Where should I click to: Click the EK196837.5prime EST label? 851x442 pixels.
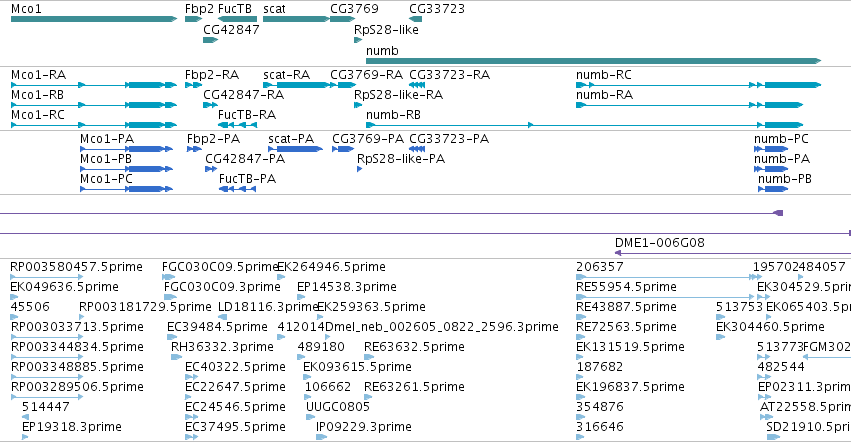631,387
